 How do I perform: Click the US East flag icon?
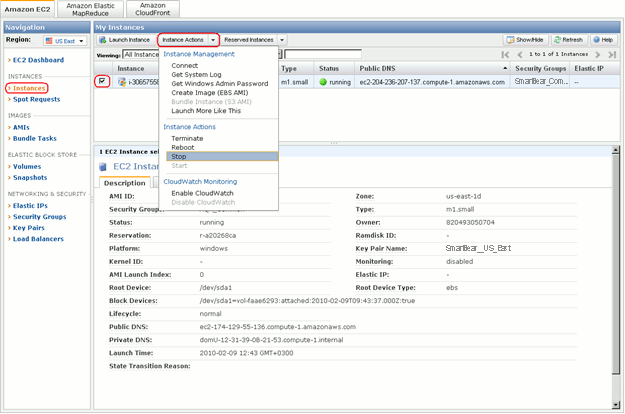click(x=49, y=41)
